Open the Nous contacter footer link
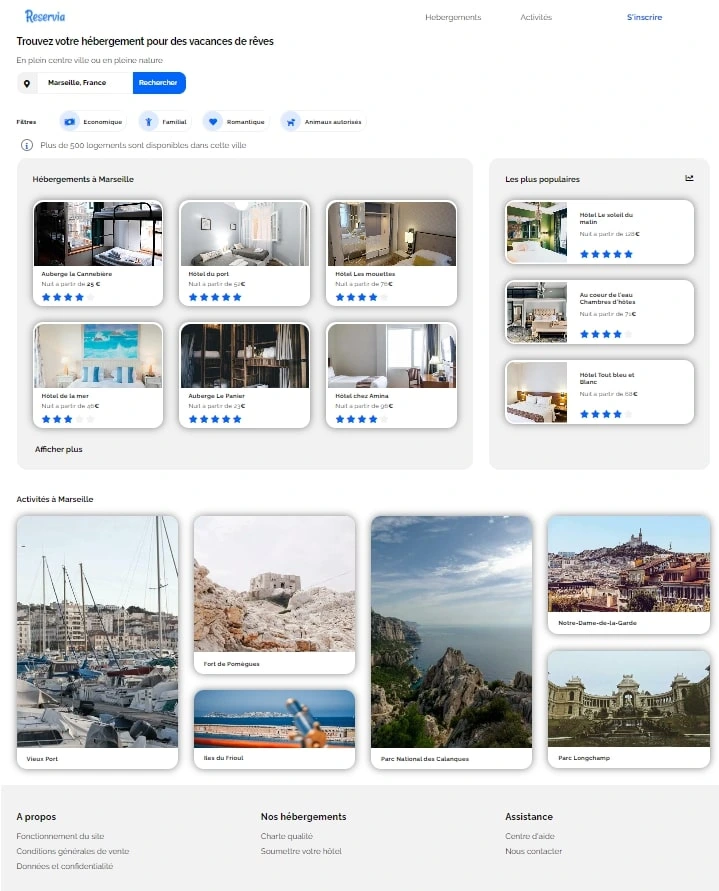 coord(533,852)
